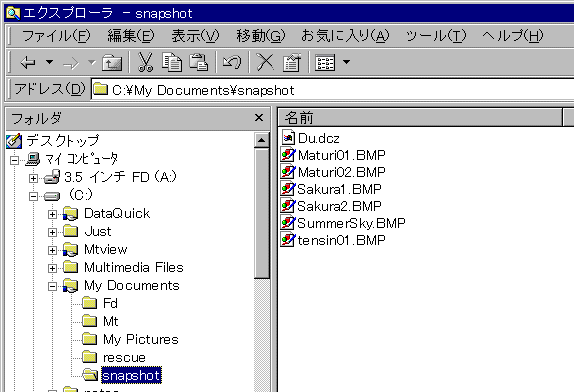The width and height of the screenshot is (574, 392).
Task: Click the Views toolbar icon
Action: tap(325, 63)
